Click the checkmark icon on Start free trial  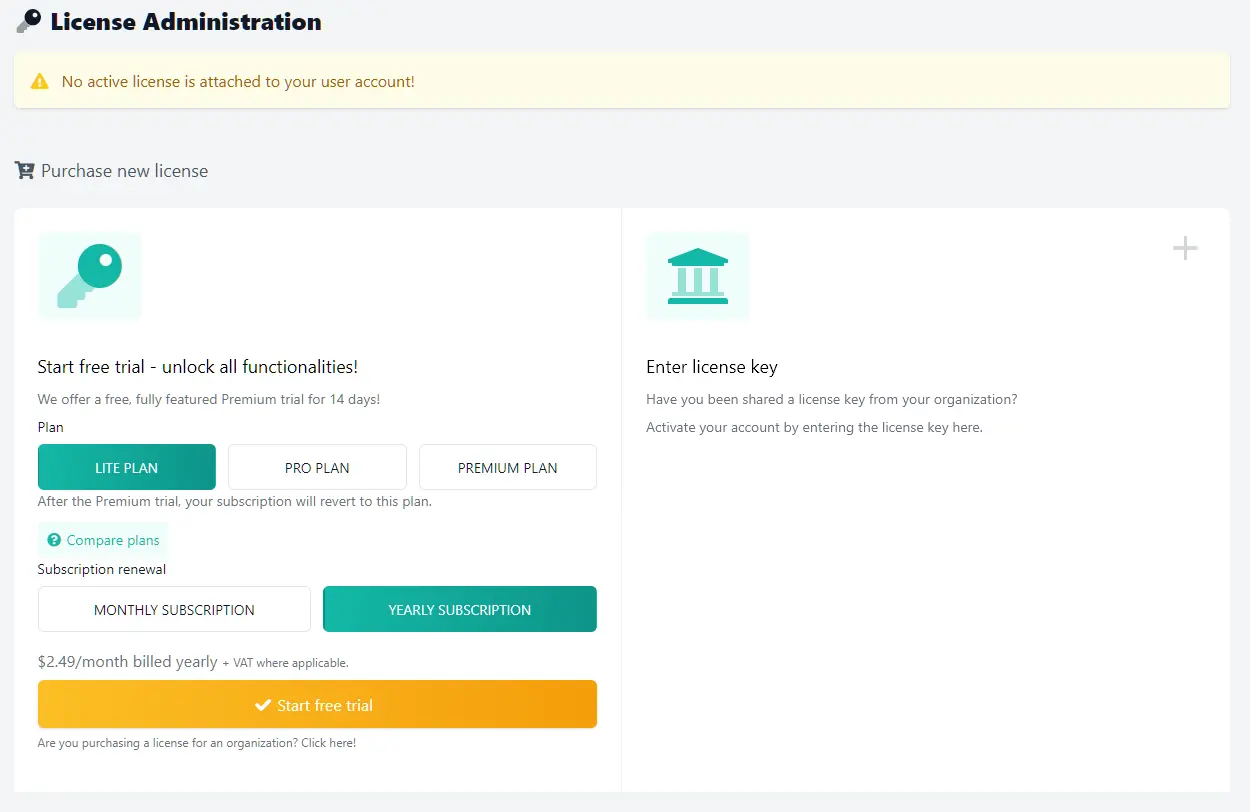click(x=263, y=705)
